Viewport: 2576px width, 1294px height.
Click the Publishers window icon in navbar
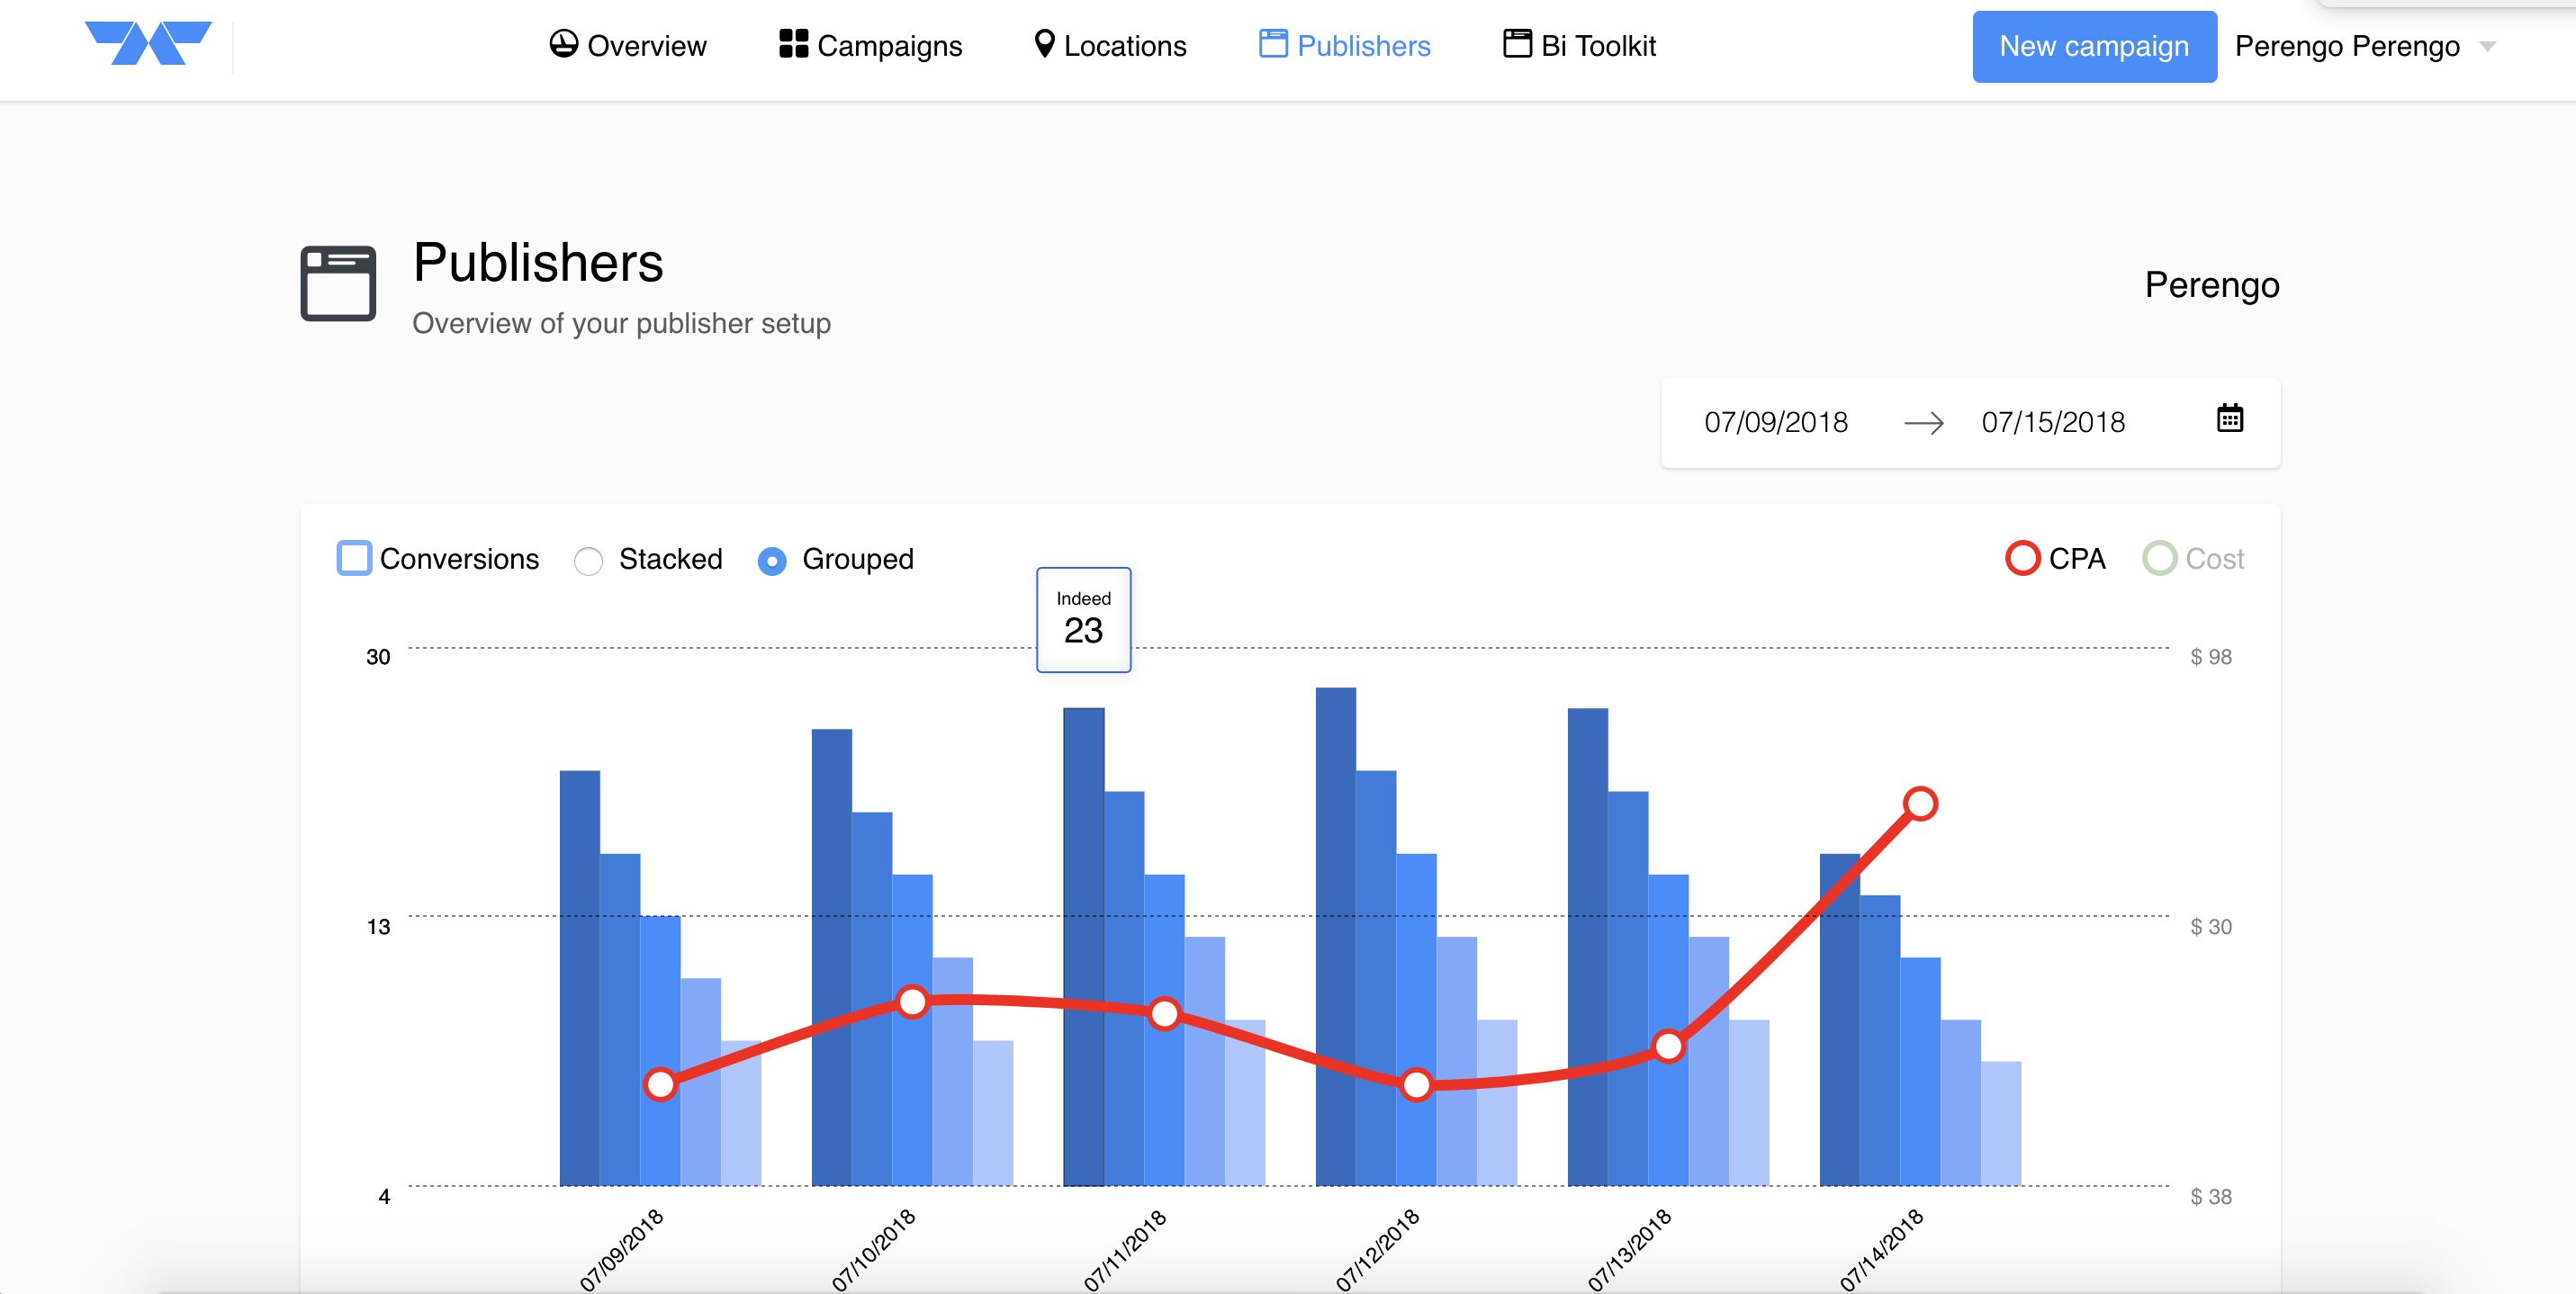(x=1272, y=45)
